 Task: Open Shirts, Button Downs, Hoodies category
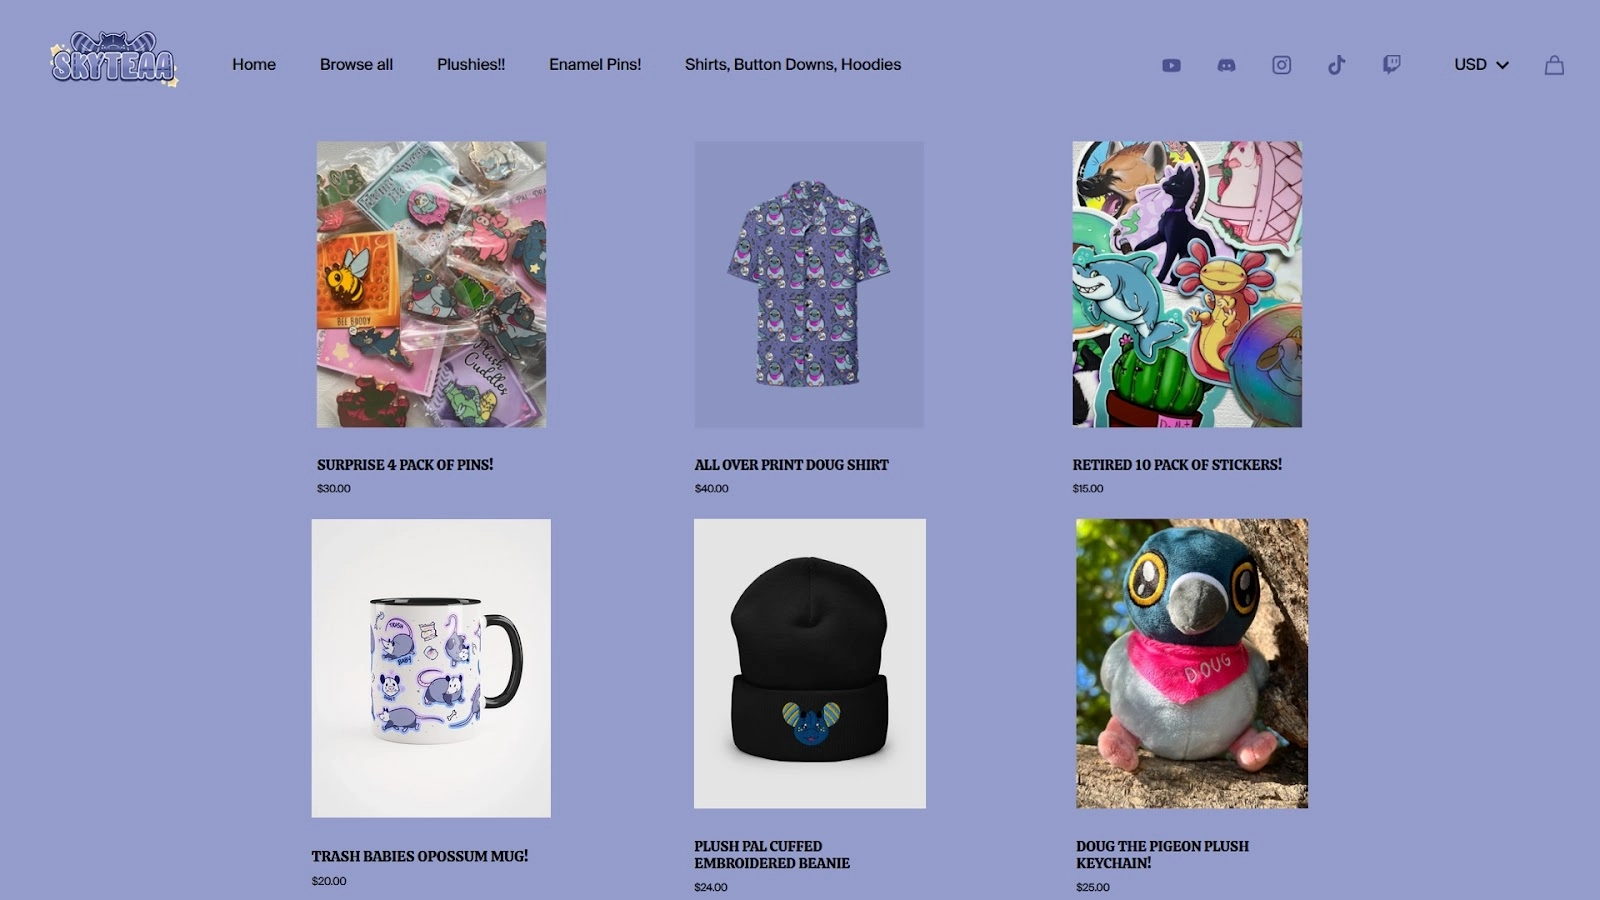tap(793, 65)
